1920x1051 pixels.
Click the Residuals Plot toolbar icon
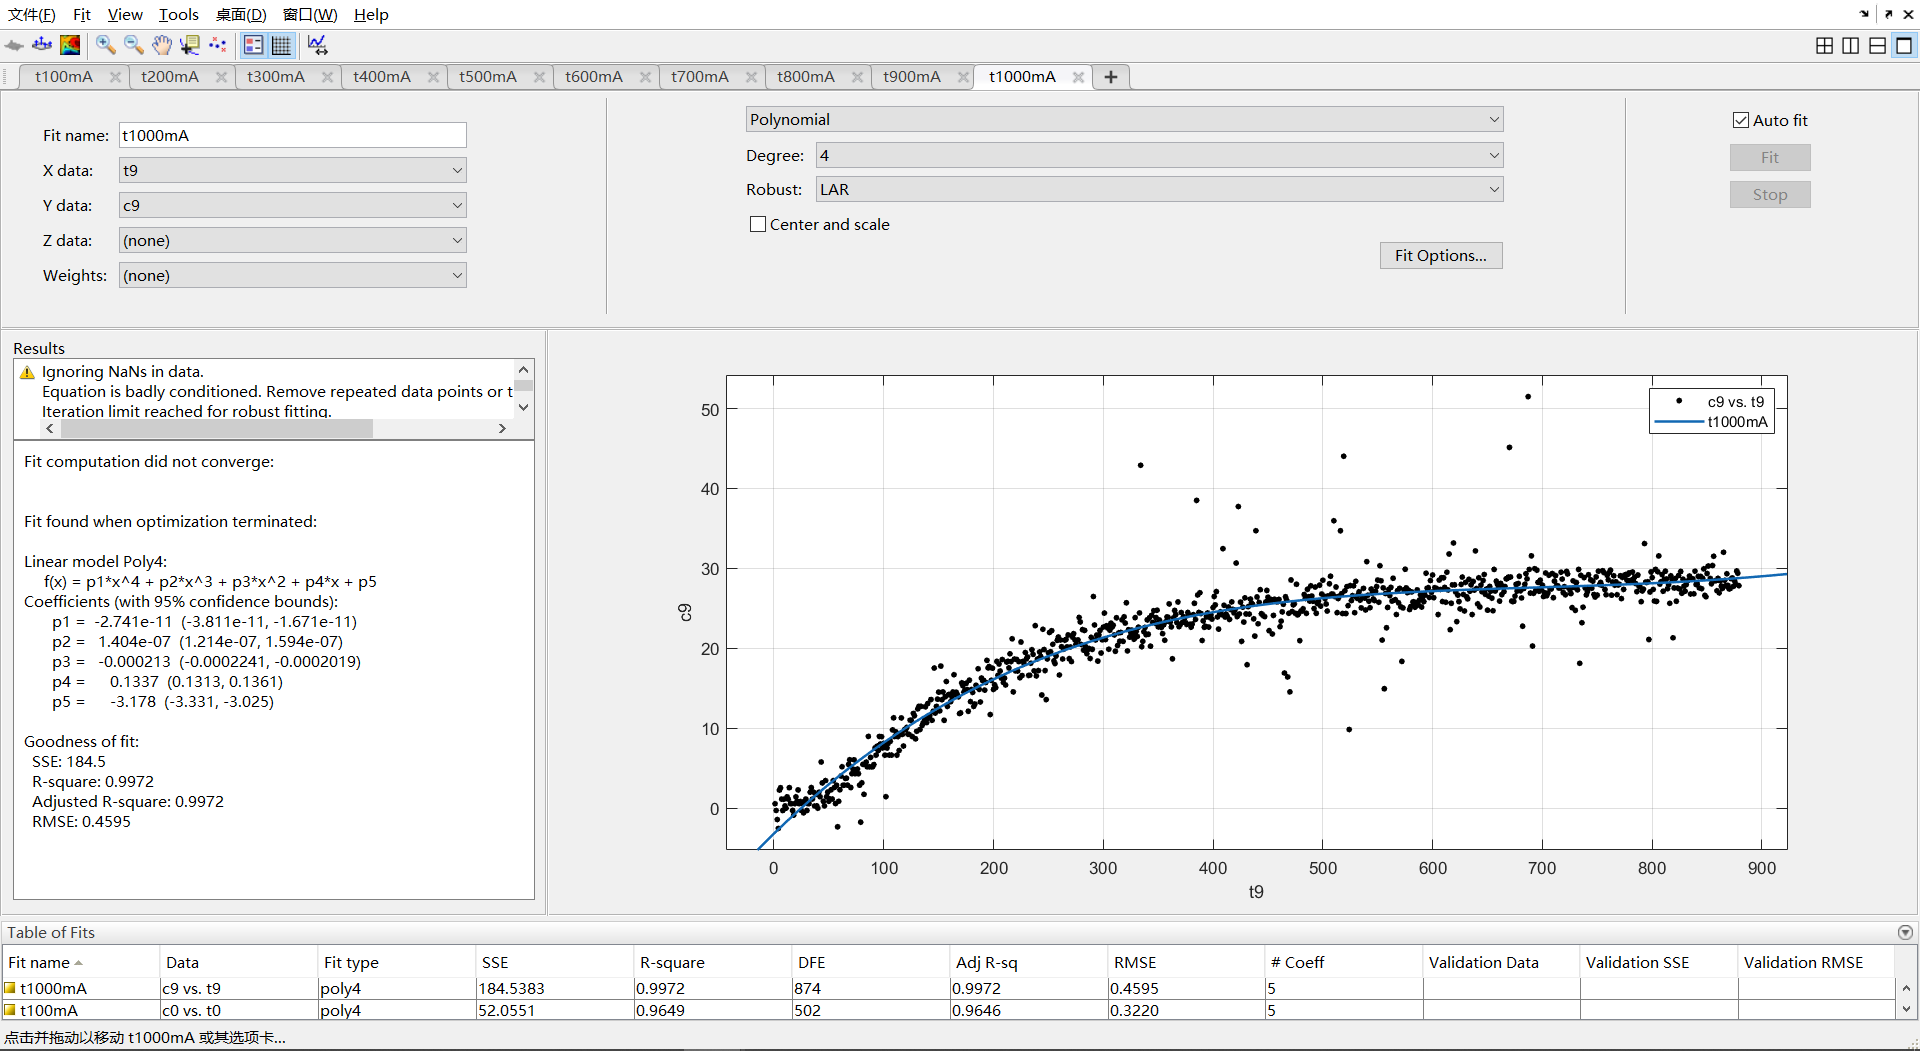coord(42,45)
